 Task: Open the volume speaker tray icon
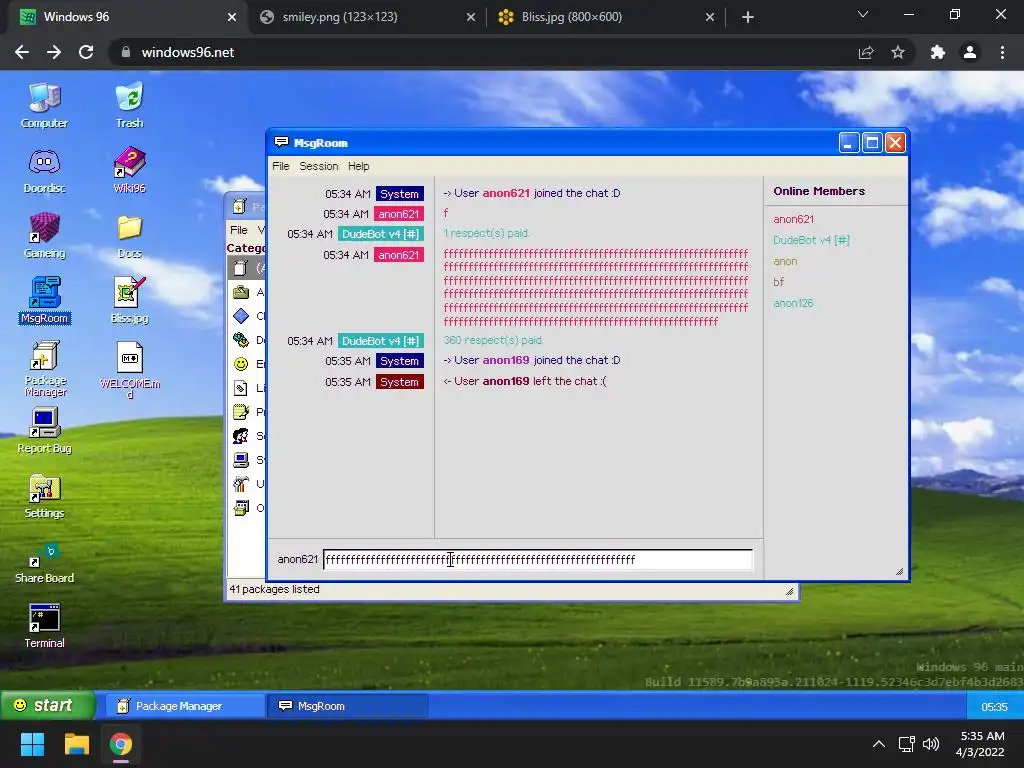931,744
